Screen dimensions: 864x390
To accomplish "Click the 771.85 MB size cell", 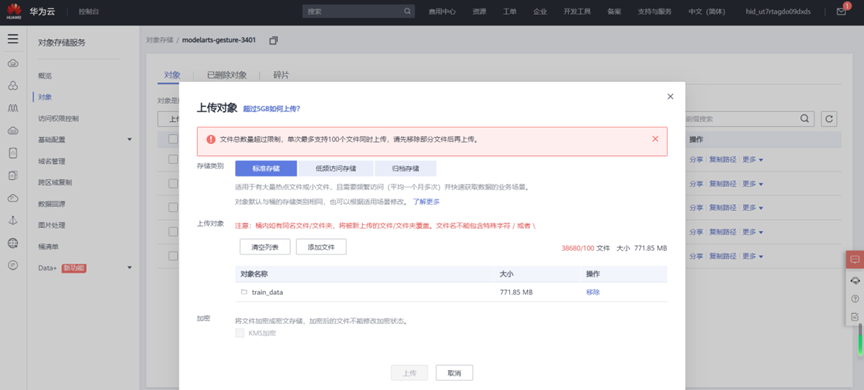I will [x=516, y=292].
